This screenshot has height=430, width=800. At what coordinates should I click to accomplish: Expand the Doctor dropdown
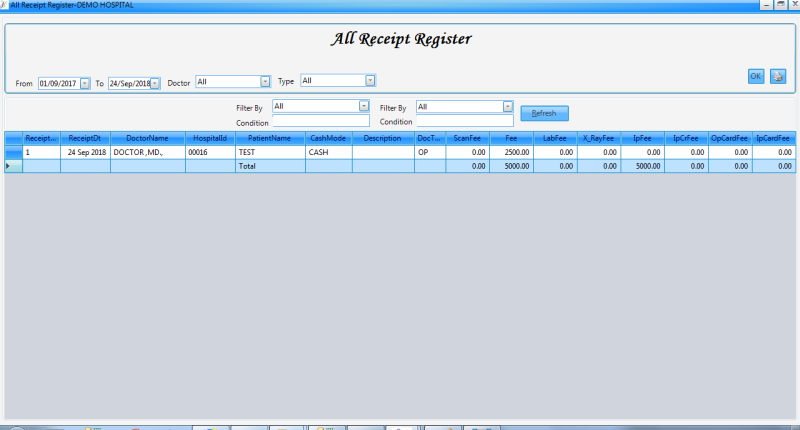click(x=265, y=82)
